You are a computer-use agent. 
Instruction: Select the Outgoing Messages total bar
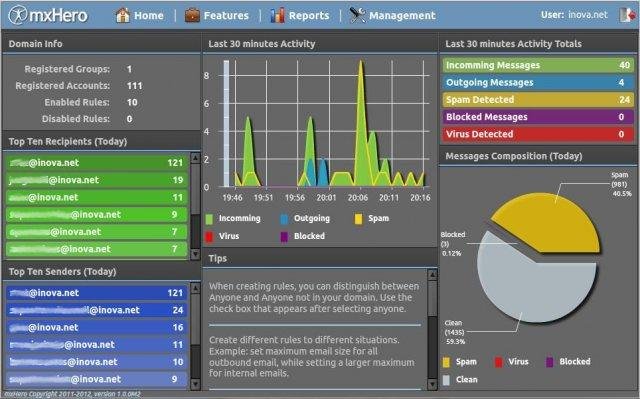click(538, 82)
